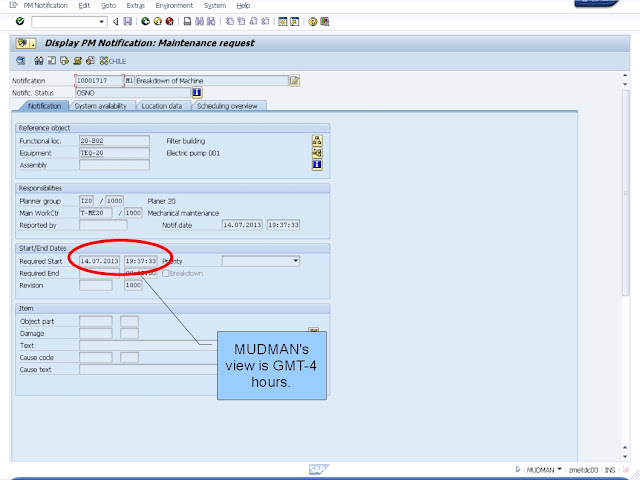640x480 pixels.
Task: Click the Equipment field TEQ-20
Action: [x=114, y=153]
